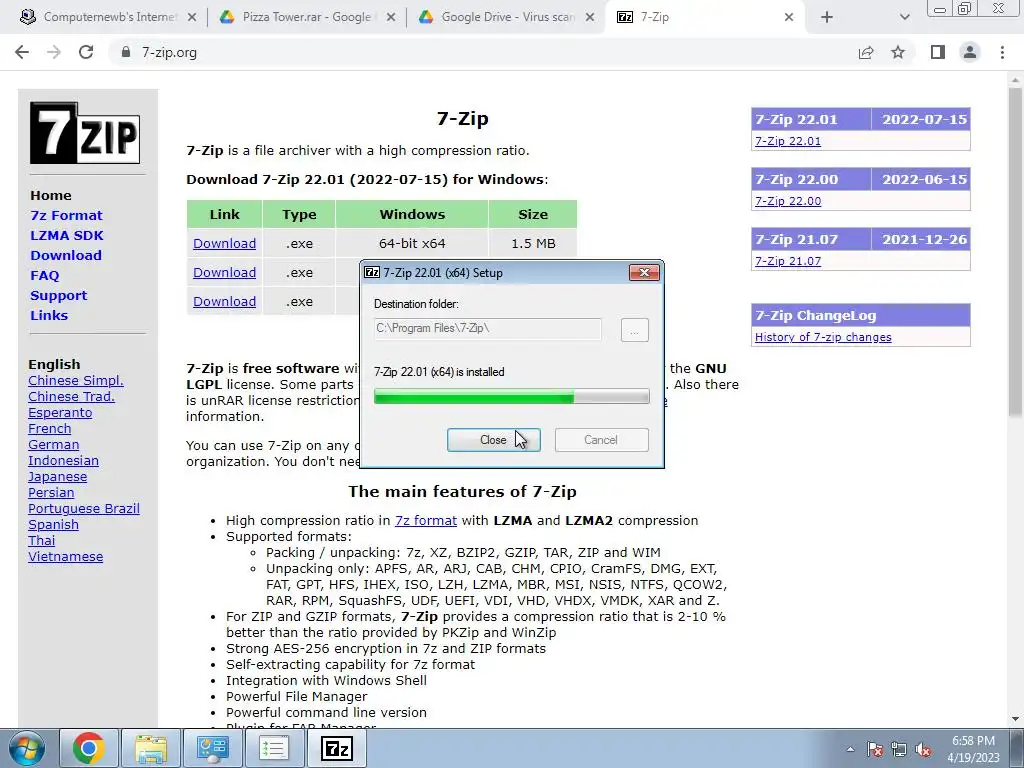Open Chrome side panel icon
This screenshot has width=1024, height=768.
click(938, 52)
